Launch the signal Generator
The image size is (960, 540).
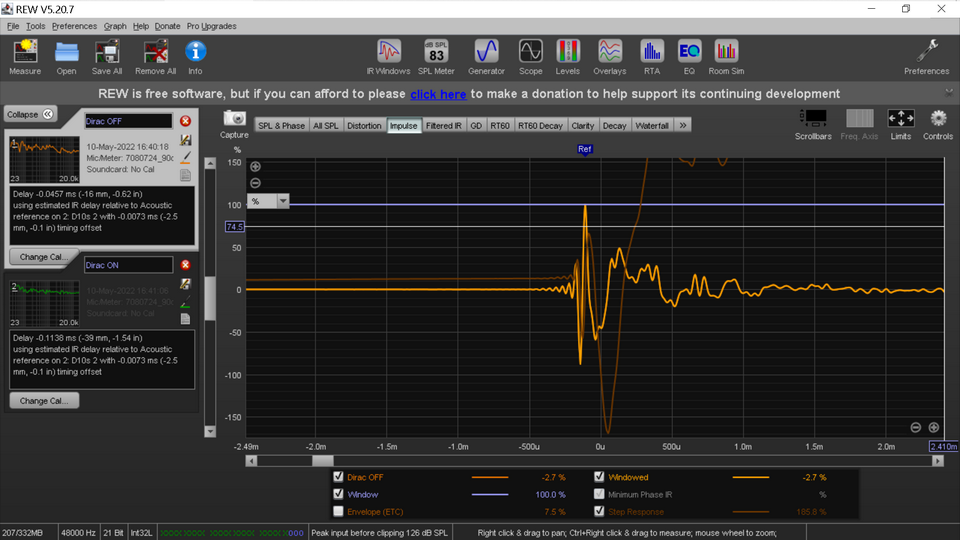(x=486, y=52)
